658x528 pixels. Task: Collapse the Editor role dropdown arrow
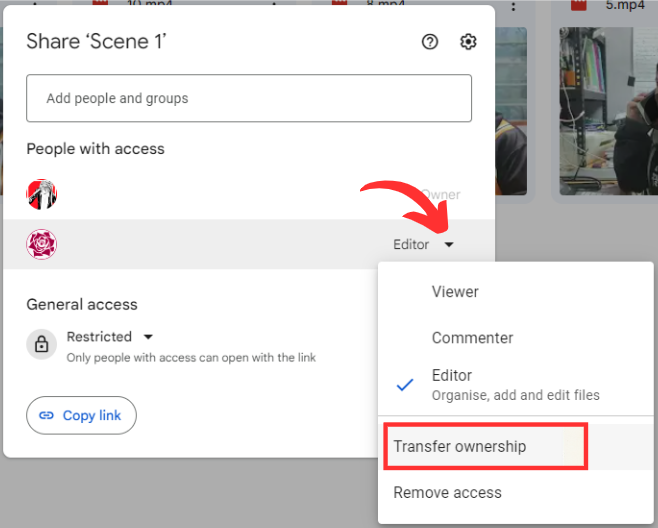449,245
